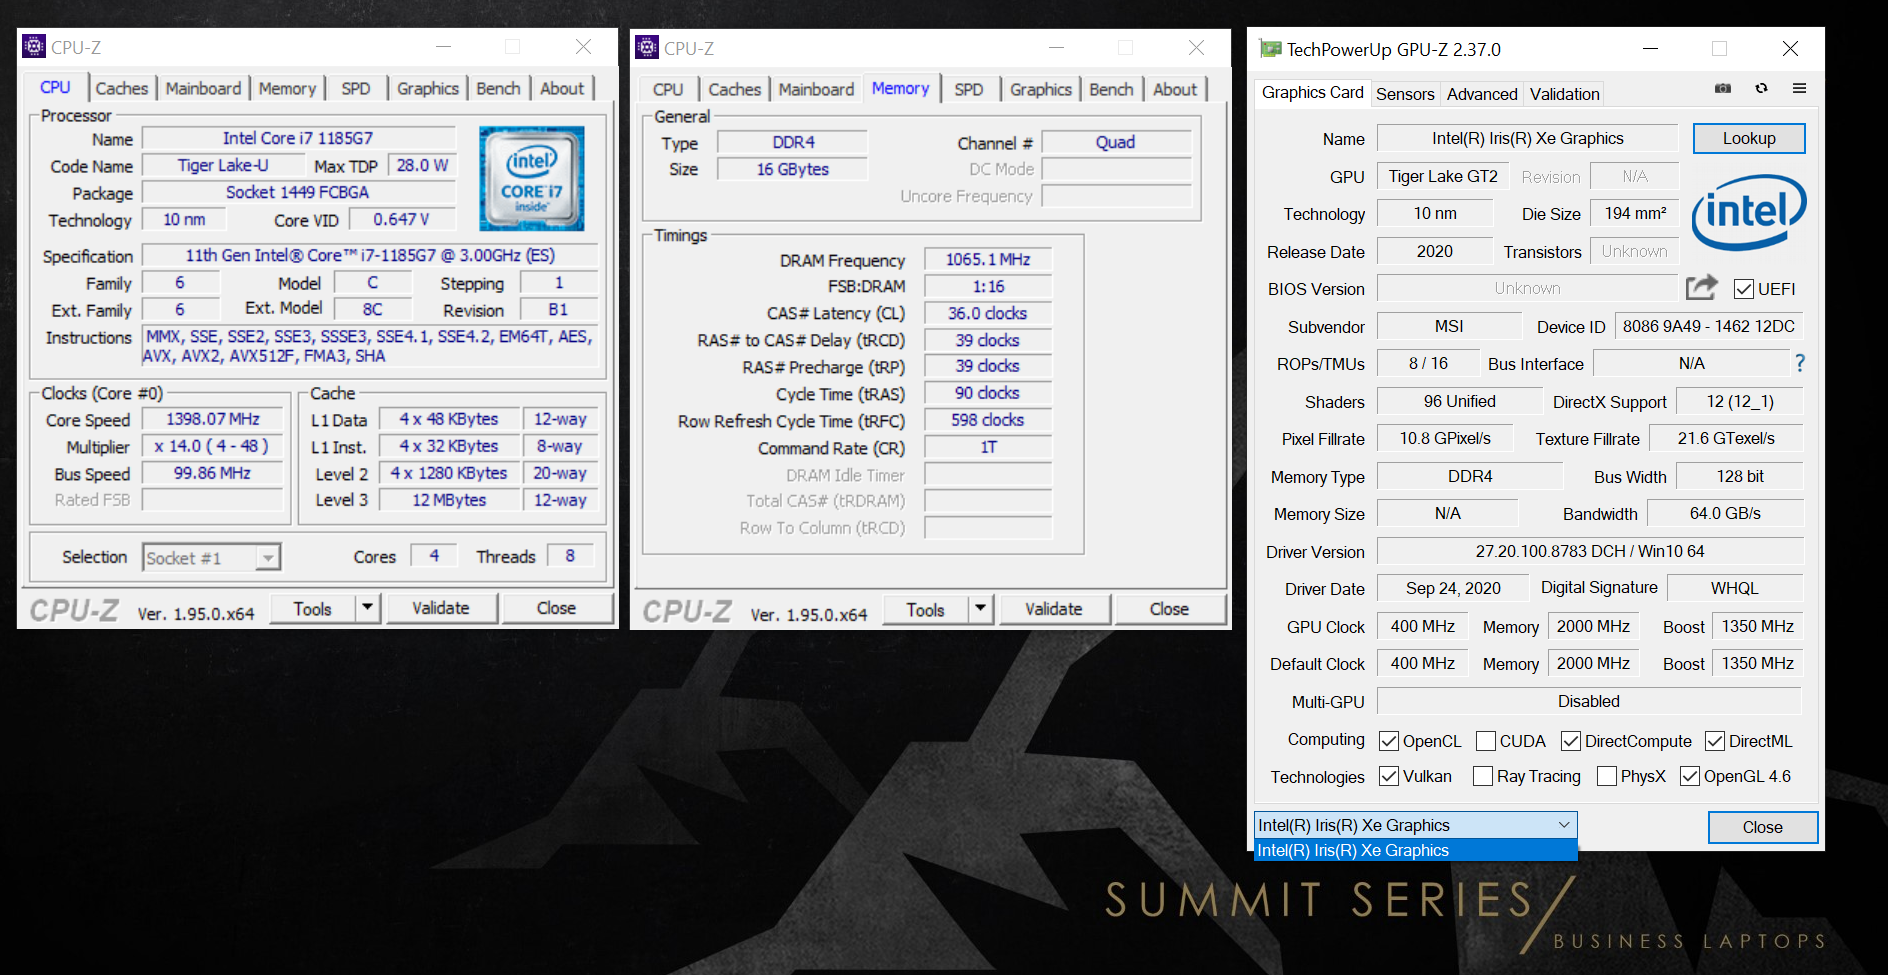Click the processor Name field value

pyautogui.click(x=298, y=138)
